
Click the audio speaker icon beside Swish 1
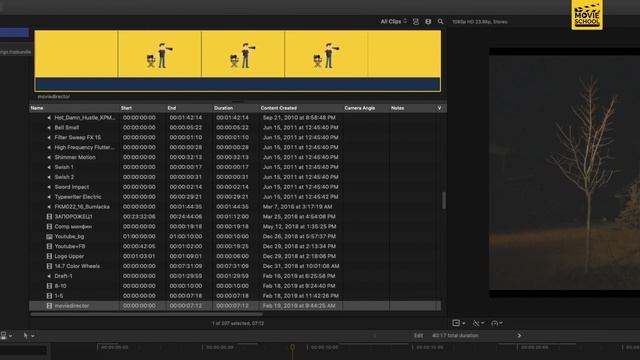pyautogui.click(x=49, y=167)
